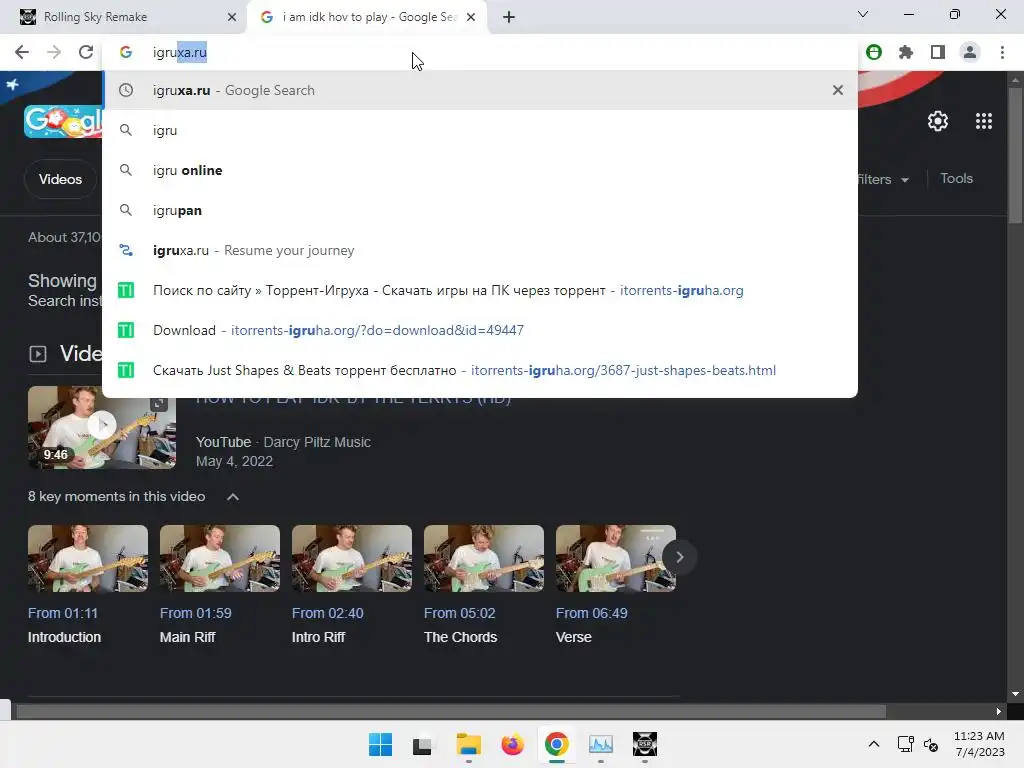
Task: Open the 'From 06:49 Verse' moment
Action: (x=615, y=585)
